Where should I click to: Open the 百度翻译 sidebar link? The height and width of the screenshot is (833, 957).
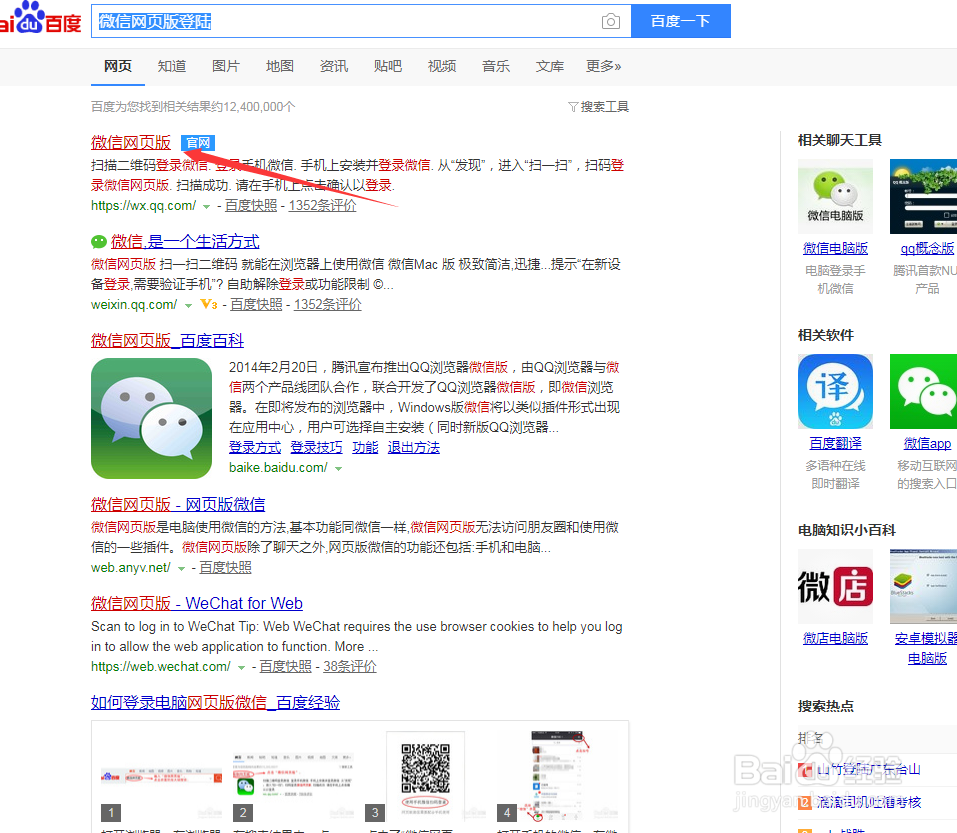click(x=836, y=444)
